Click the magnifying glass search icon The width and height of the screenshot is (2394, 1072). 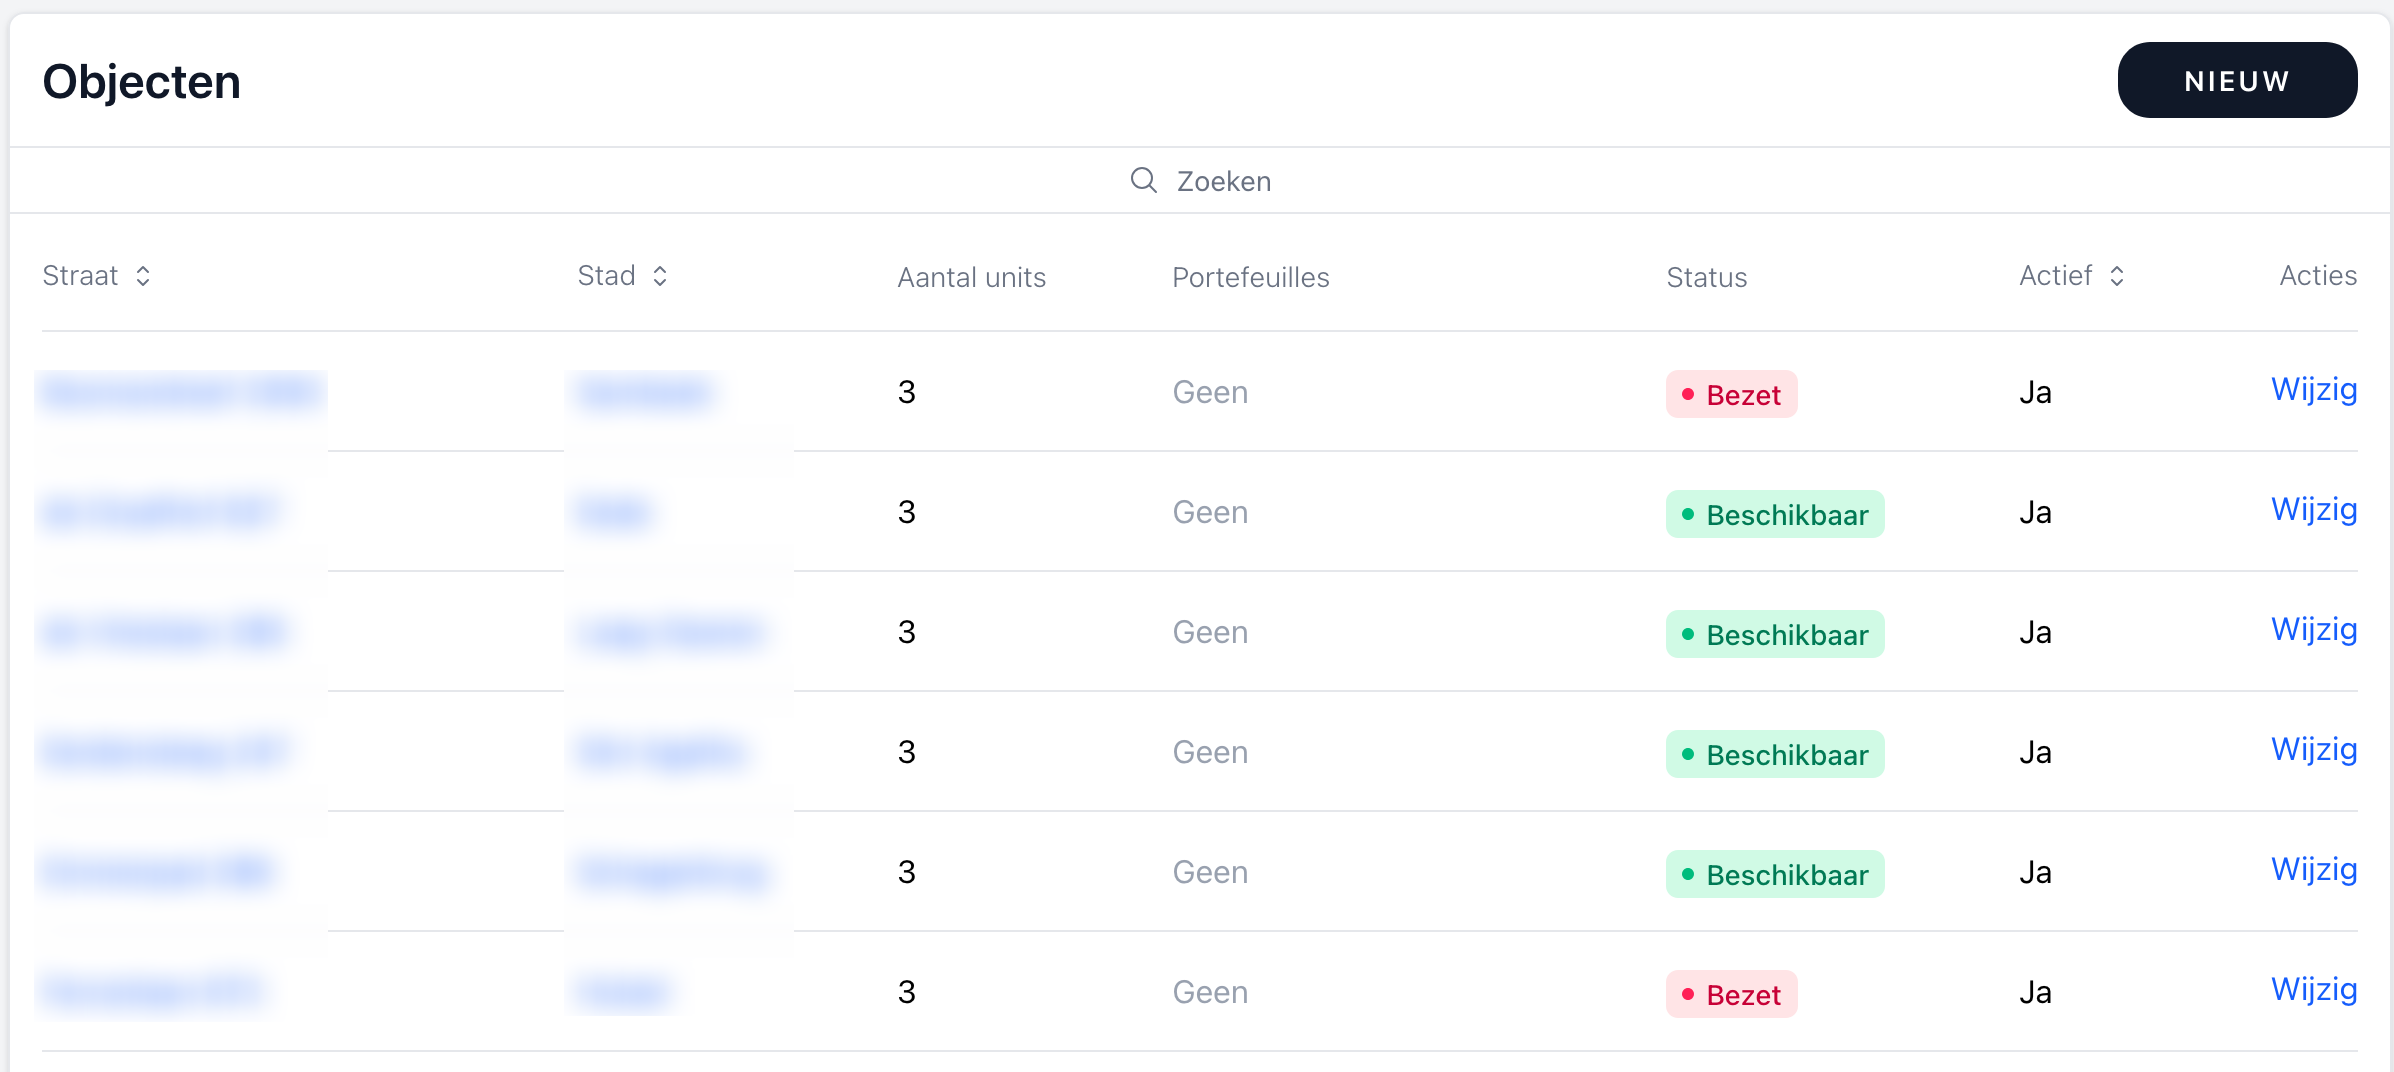1143,180
